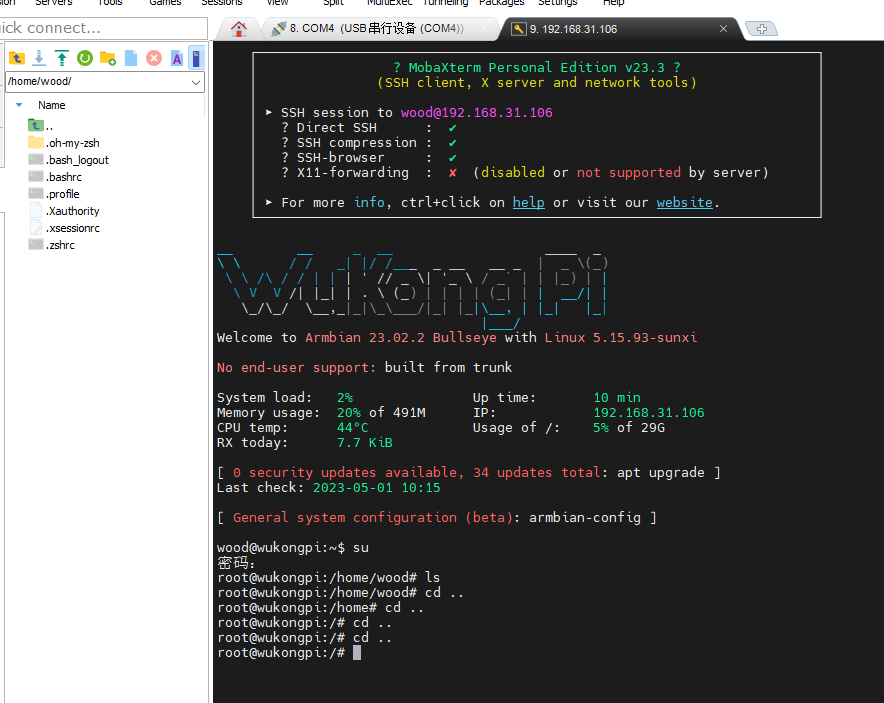Click the 'help' link in the terminal banner
The width and height of the screenshot is (884, 703).
pos(528,202)
